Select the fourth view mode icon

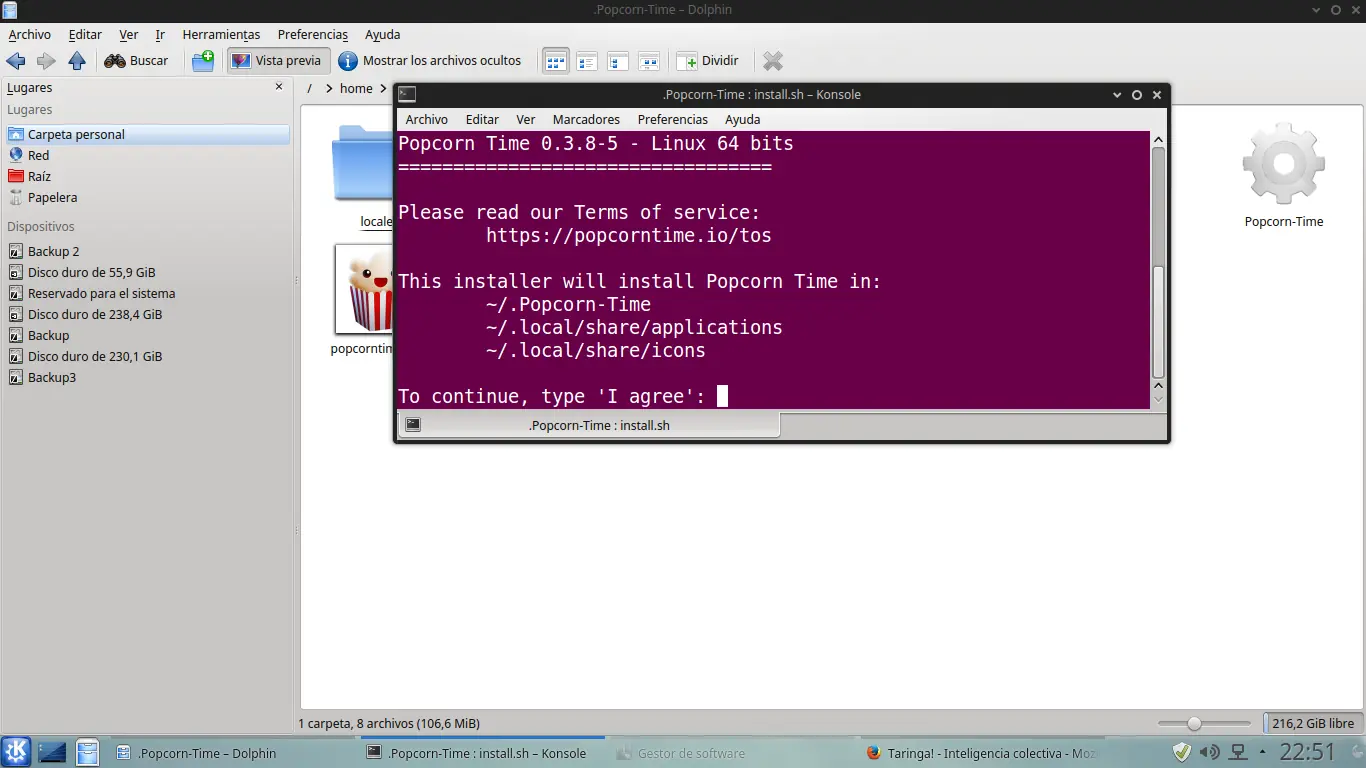649,61
